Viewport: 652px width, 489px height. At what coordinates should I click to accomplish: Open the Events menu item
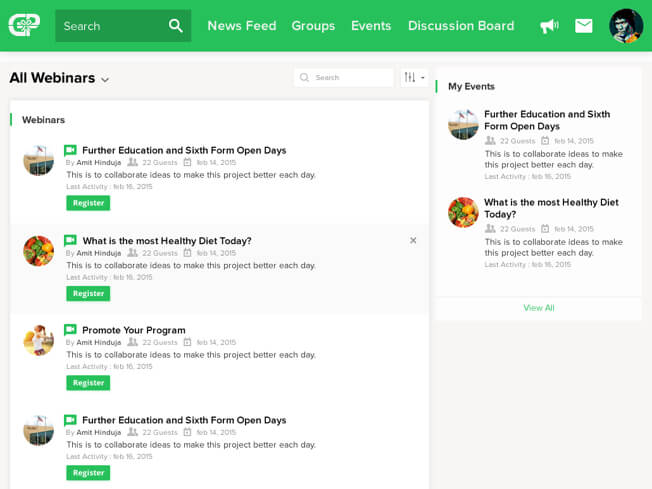point(371,26)
